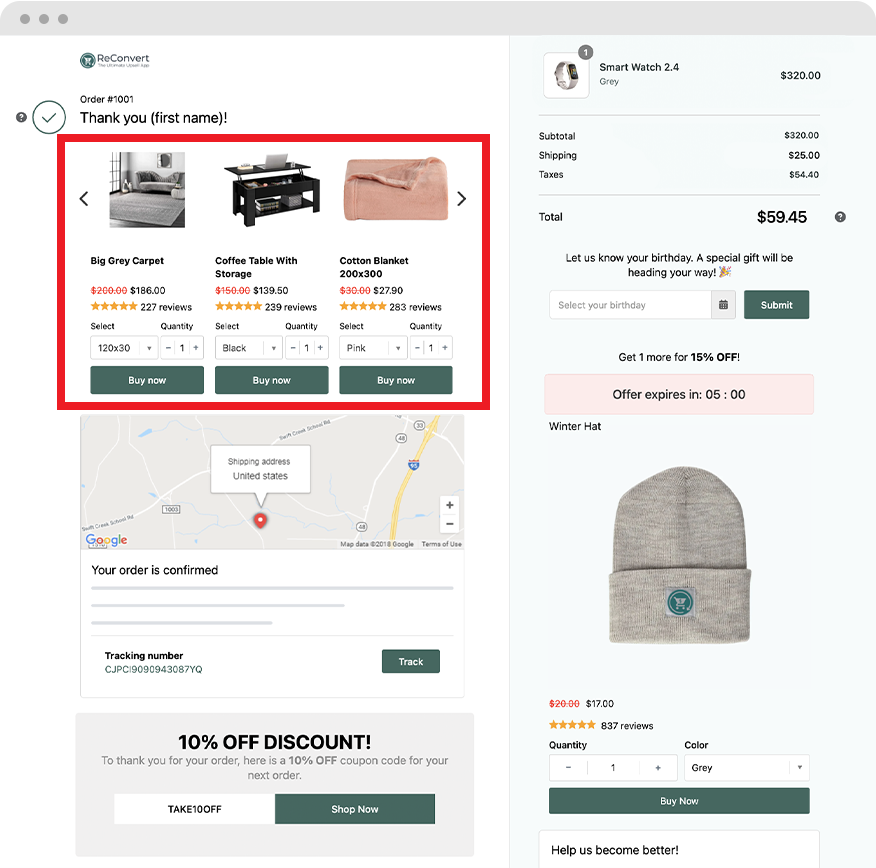Image resolution: width=876 pixels, height=868 pixels.
Task: Click the 239 reviews rating
Action: [266, 307]
